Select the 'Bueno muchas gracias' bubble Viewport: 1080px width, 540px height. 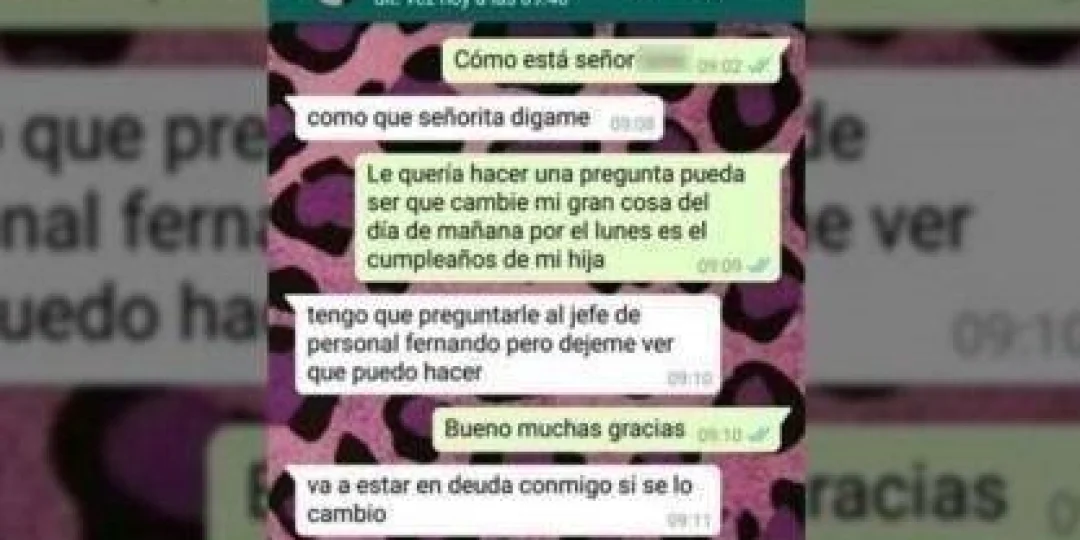tap(609, 429)
